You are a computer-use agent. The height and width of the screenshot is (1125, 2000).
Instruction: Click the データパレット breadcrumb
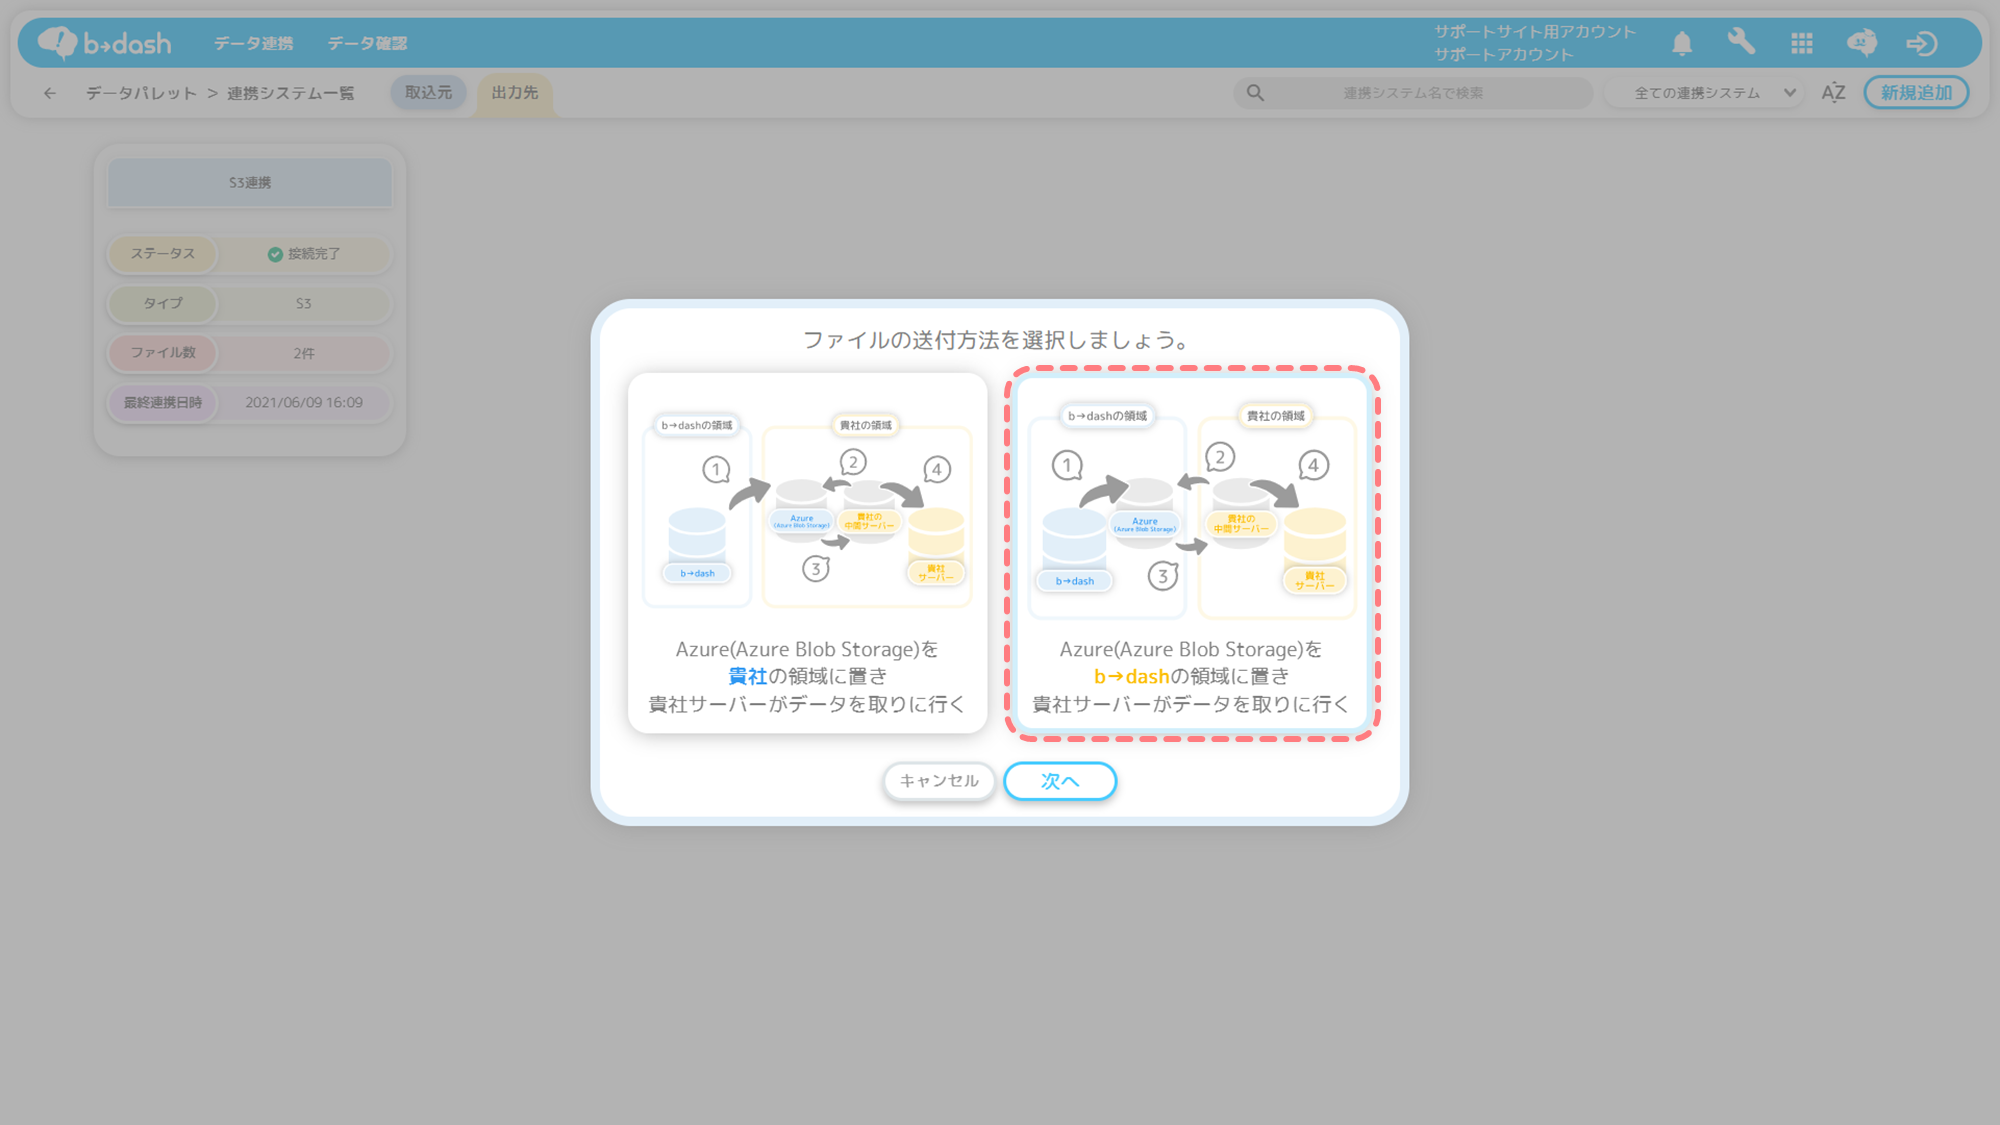[x=141, y=93]
